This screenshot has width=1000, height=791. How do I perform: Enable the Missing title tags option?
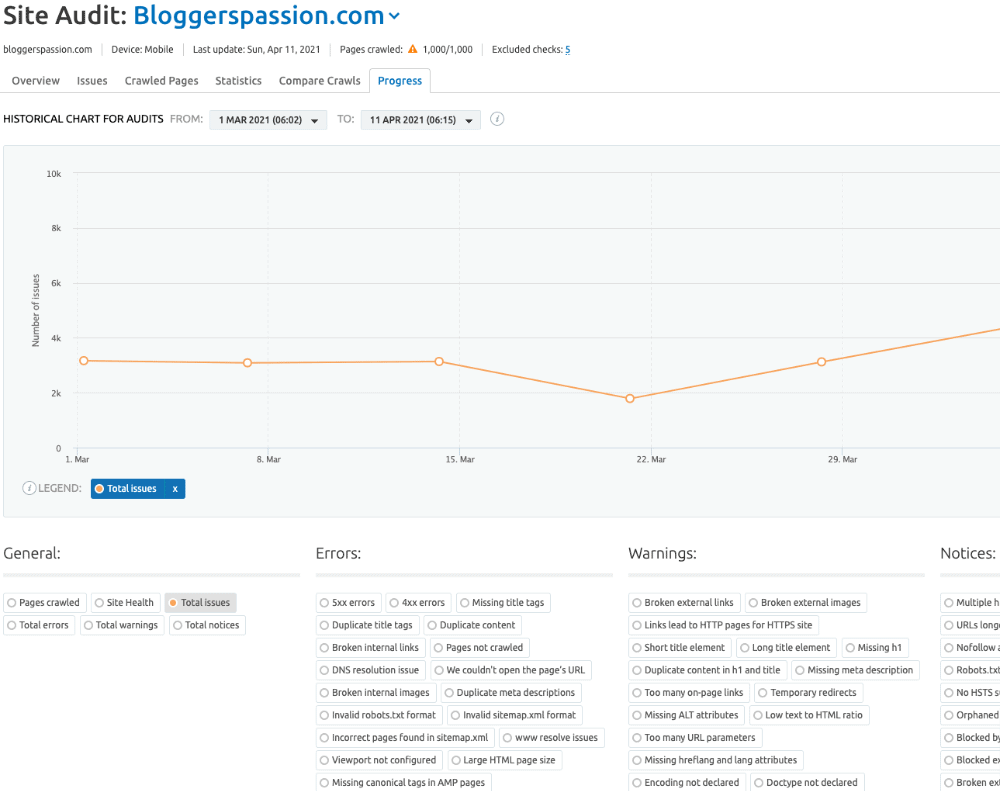[503, 603]
